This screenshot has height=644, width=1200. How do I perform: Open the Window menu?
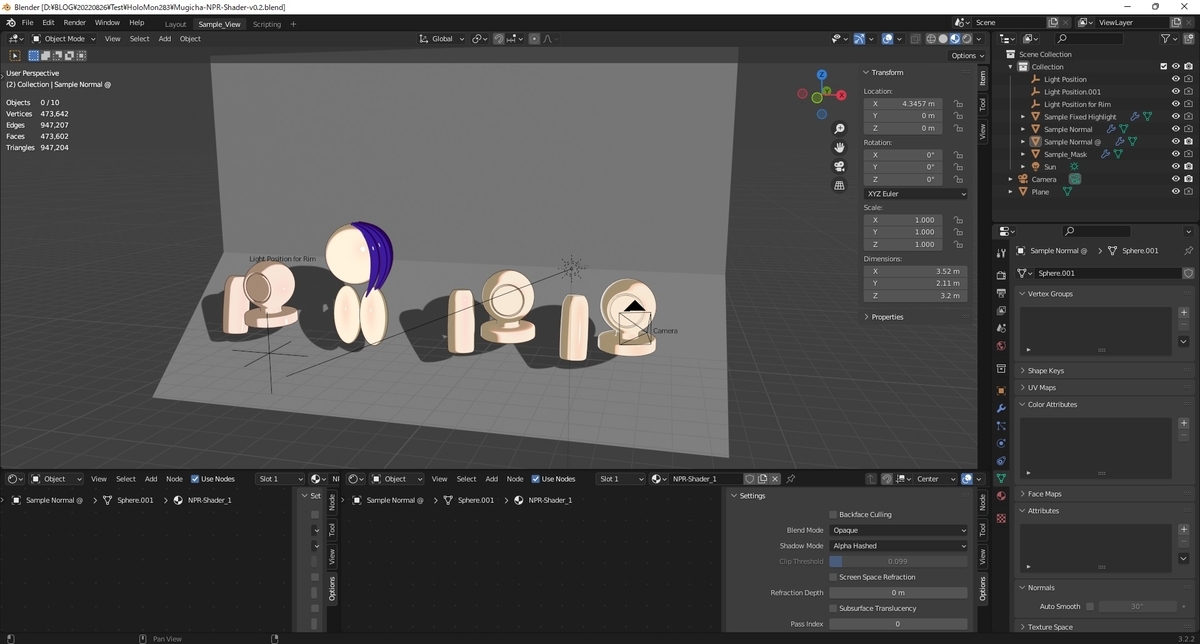click(x=107, y=22)
